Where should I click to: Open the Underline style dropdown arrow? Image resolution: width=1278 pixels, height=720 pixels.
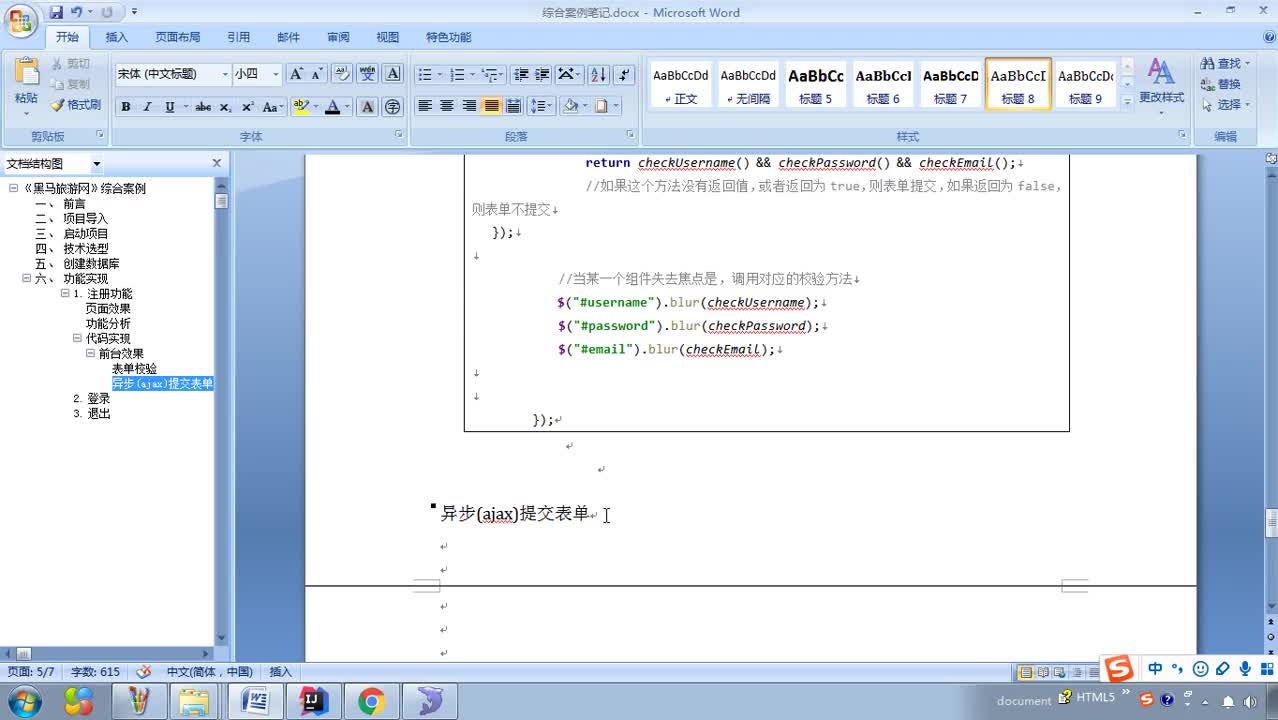184,107
